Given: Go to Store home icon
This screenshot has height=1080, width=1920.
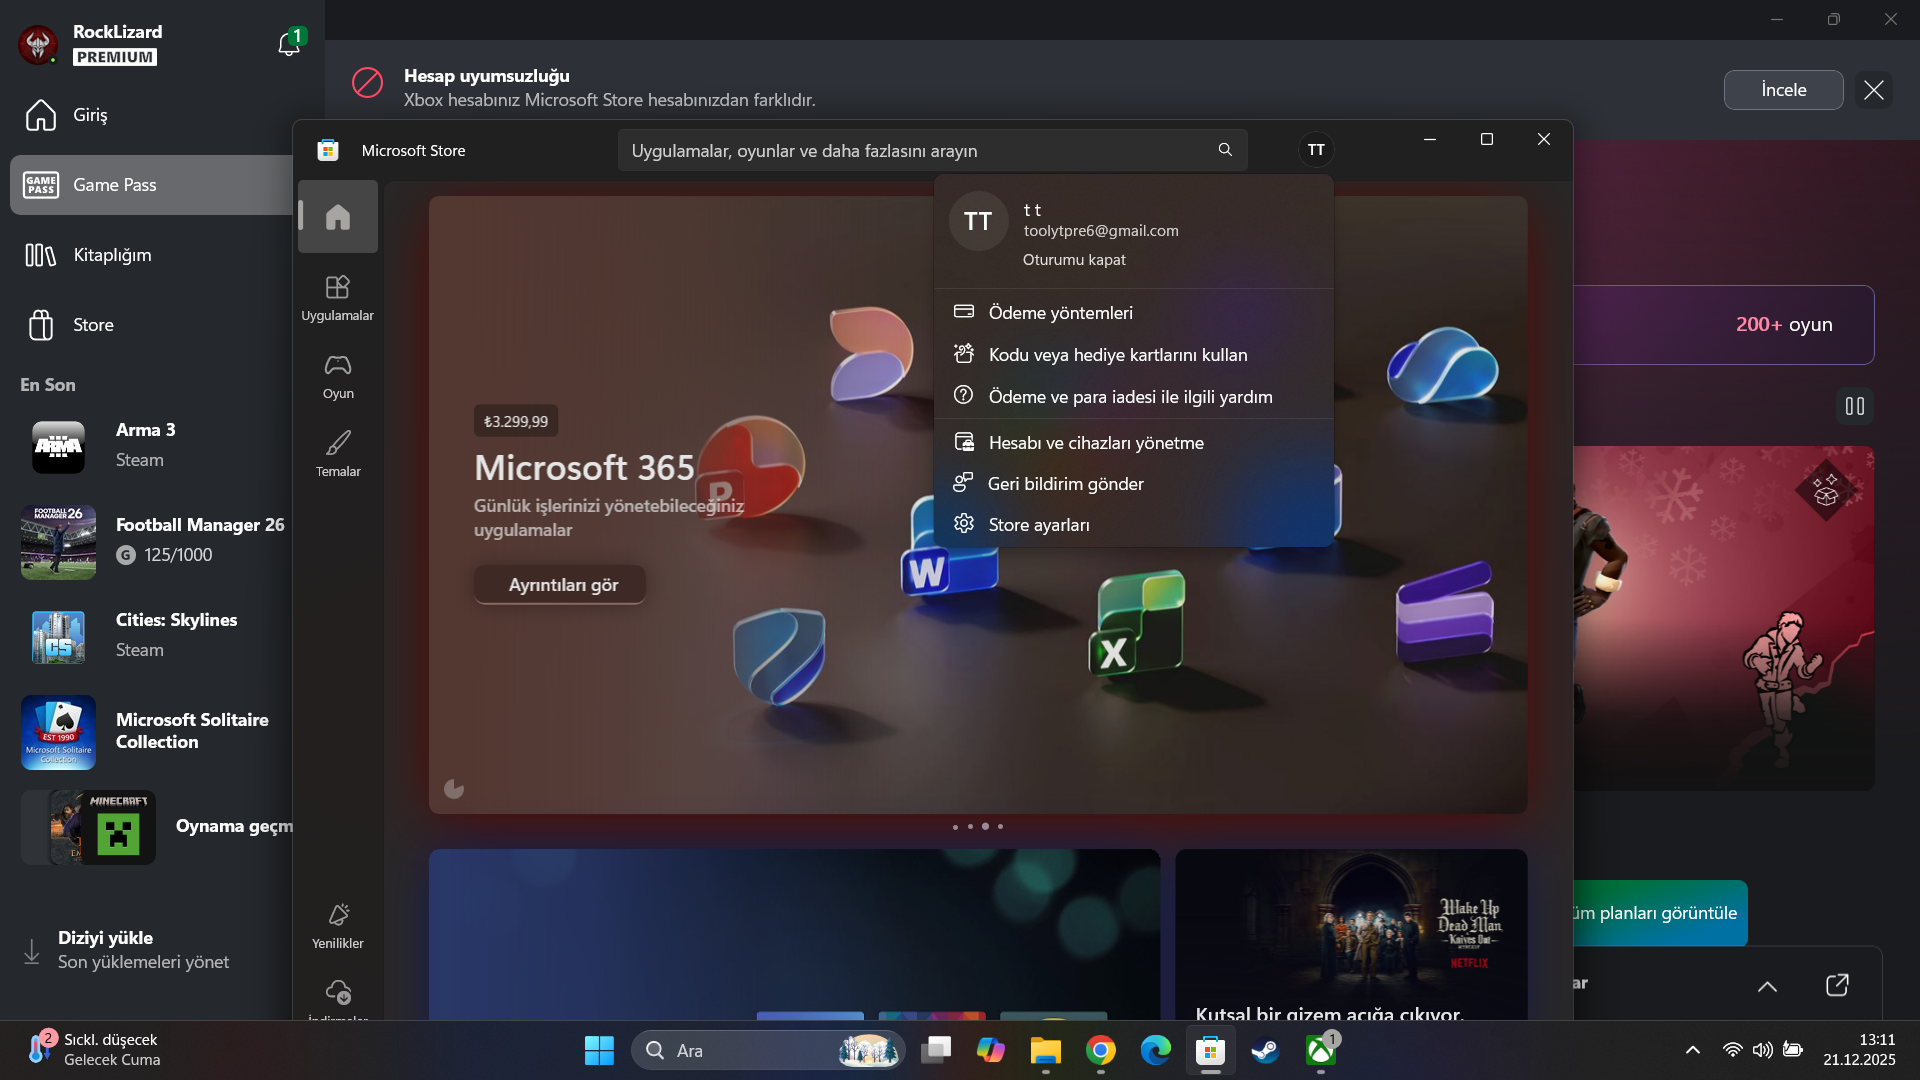Looking at the screenshot, I should click(x=338, y=216).
